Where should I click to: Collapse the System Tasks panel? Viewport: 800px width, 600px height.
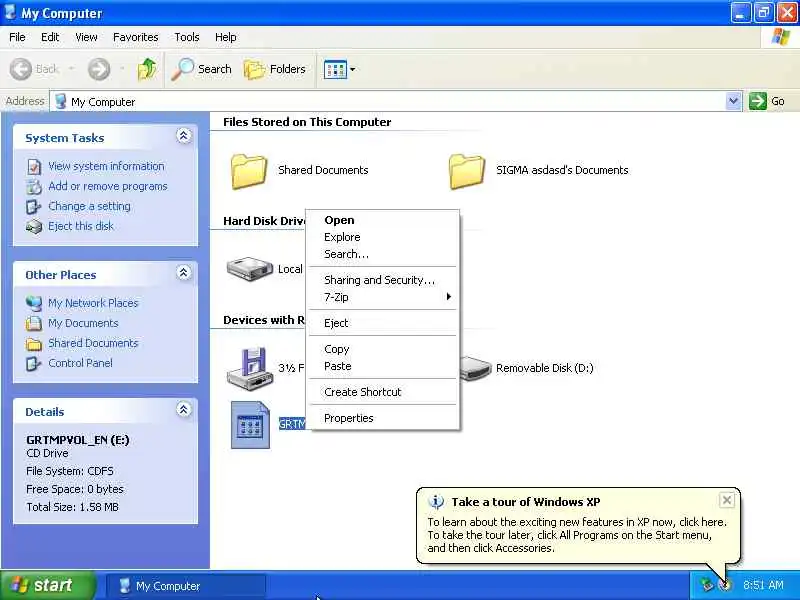coord(184,136)
